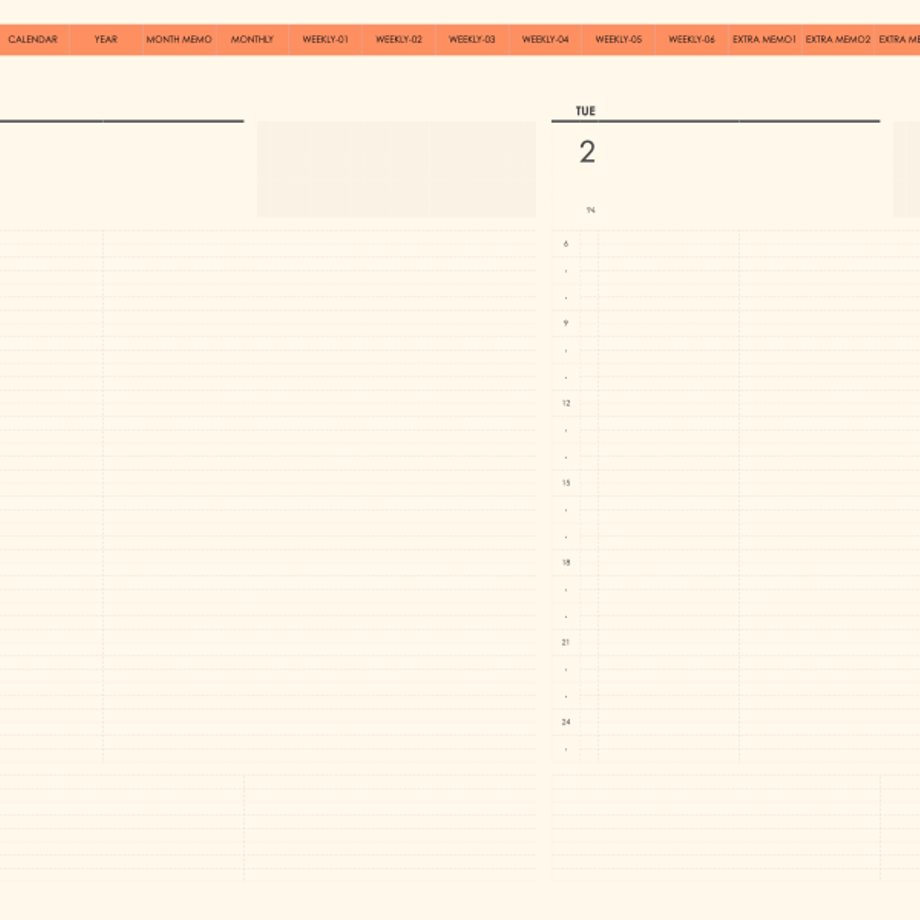This screenshot has width=920, height=920.
Task: Click the TUE day header
Action: click(586, 111)
